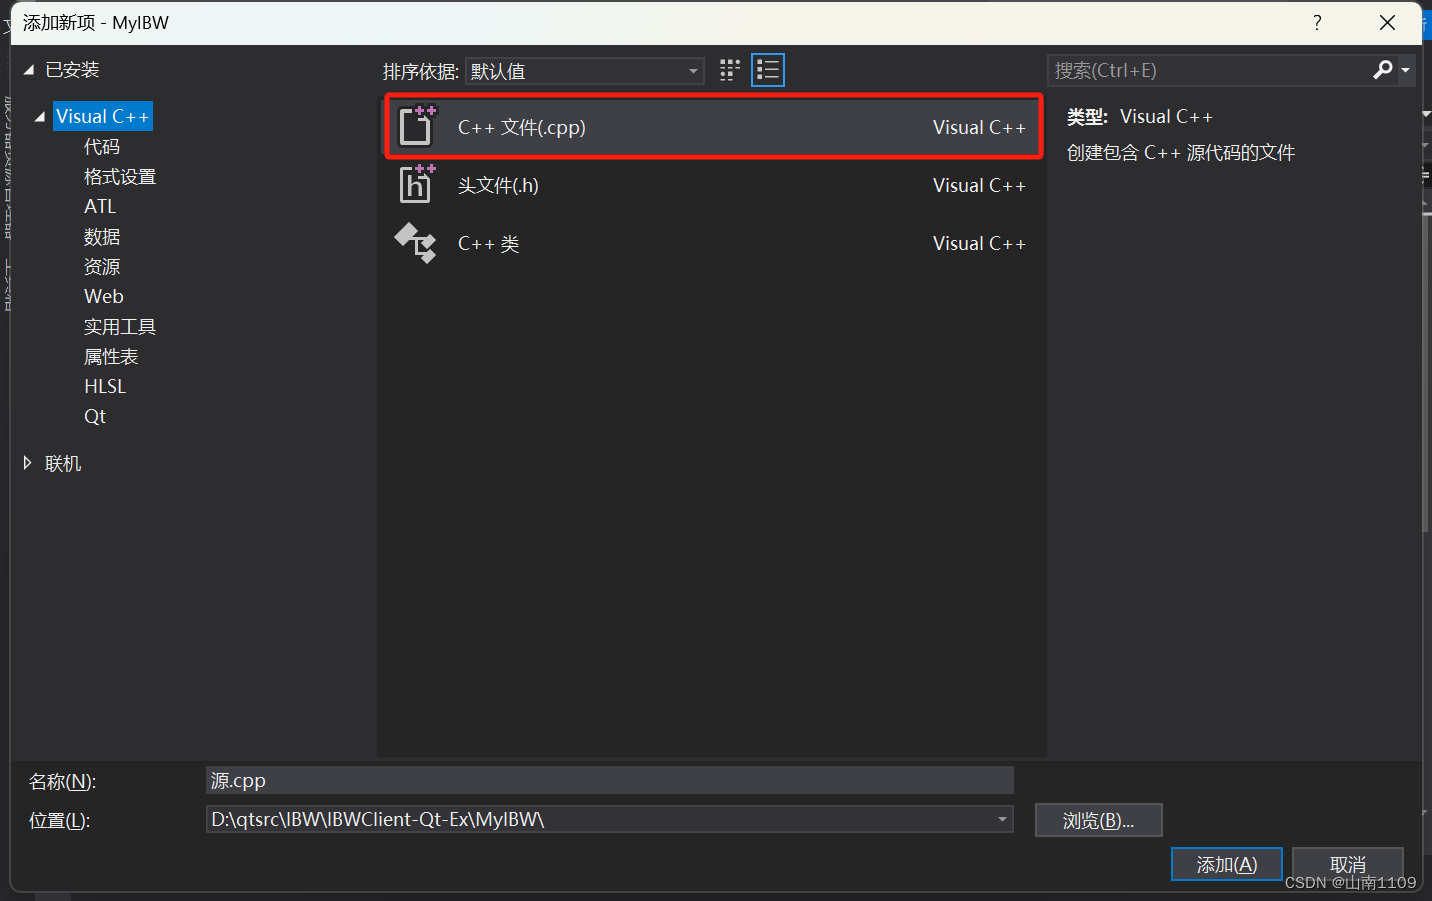Click the 取消 cancel button

[1348, 864]
